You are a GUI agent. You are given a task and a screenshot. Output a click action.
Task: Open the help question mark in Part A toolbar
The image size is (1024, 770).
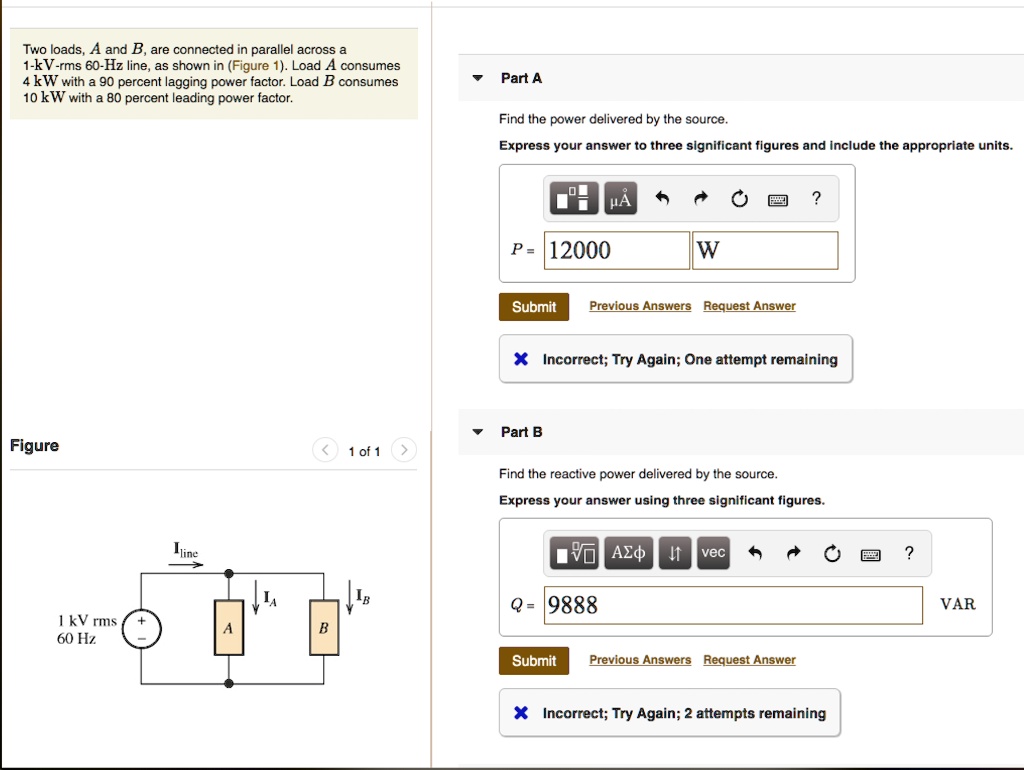pyautogui.click(x=816, y=198)
